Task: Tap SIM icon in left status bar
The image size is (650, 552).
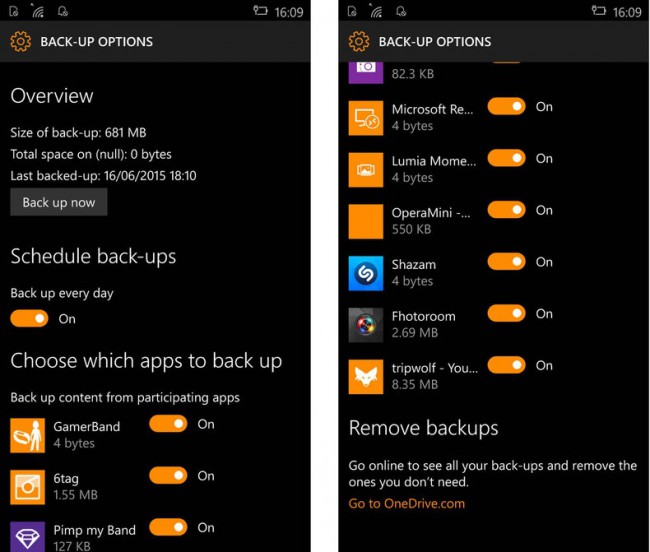Action: tap(14, 11)
